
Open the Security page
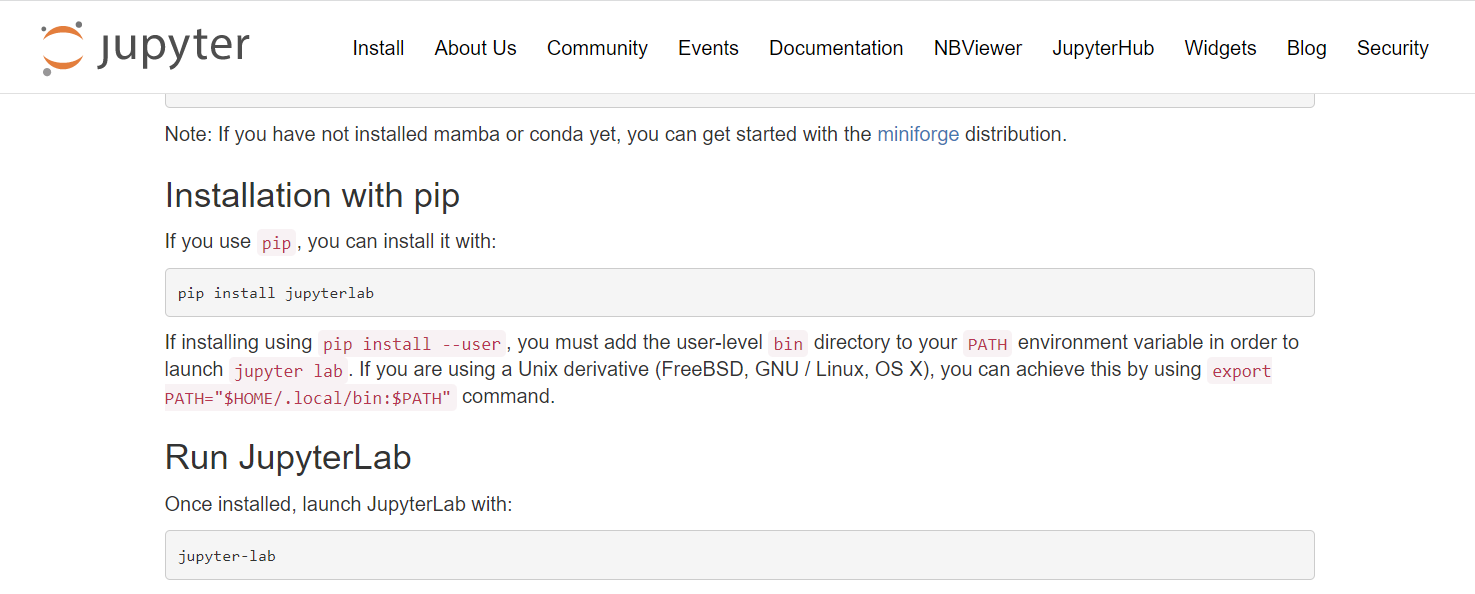click(x=1392, y=48)
